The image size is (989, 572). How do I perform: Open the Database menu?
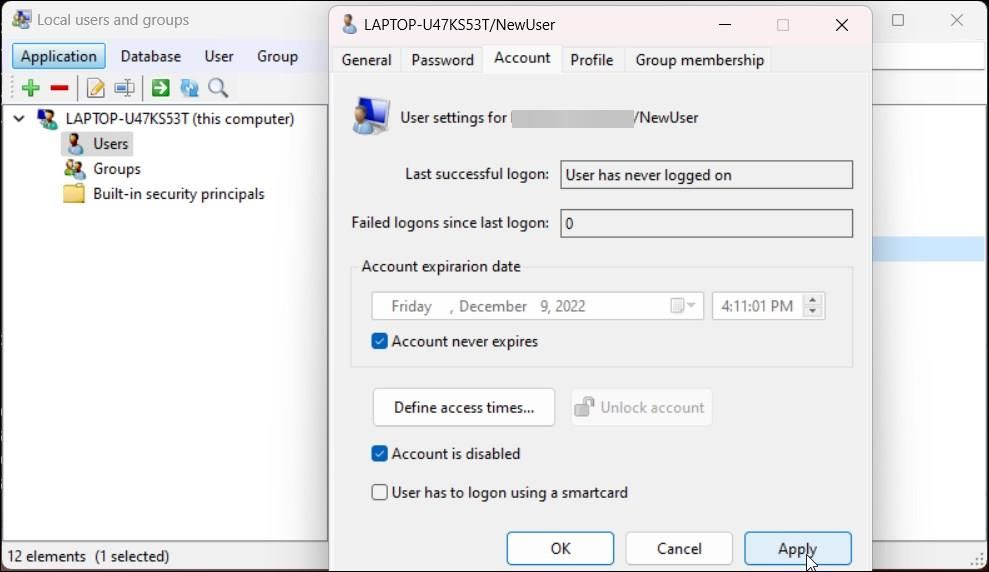pos(151,56)
